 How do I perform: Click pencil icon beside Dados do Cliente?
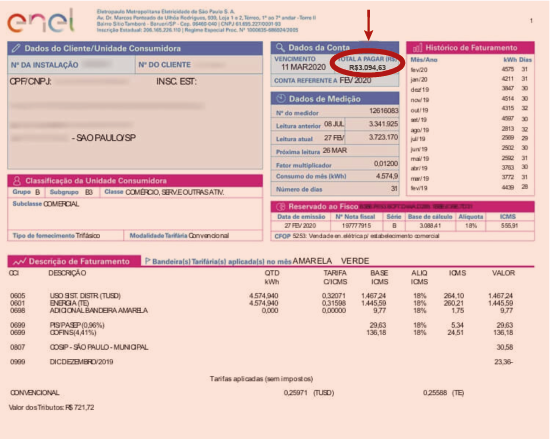16,48
